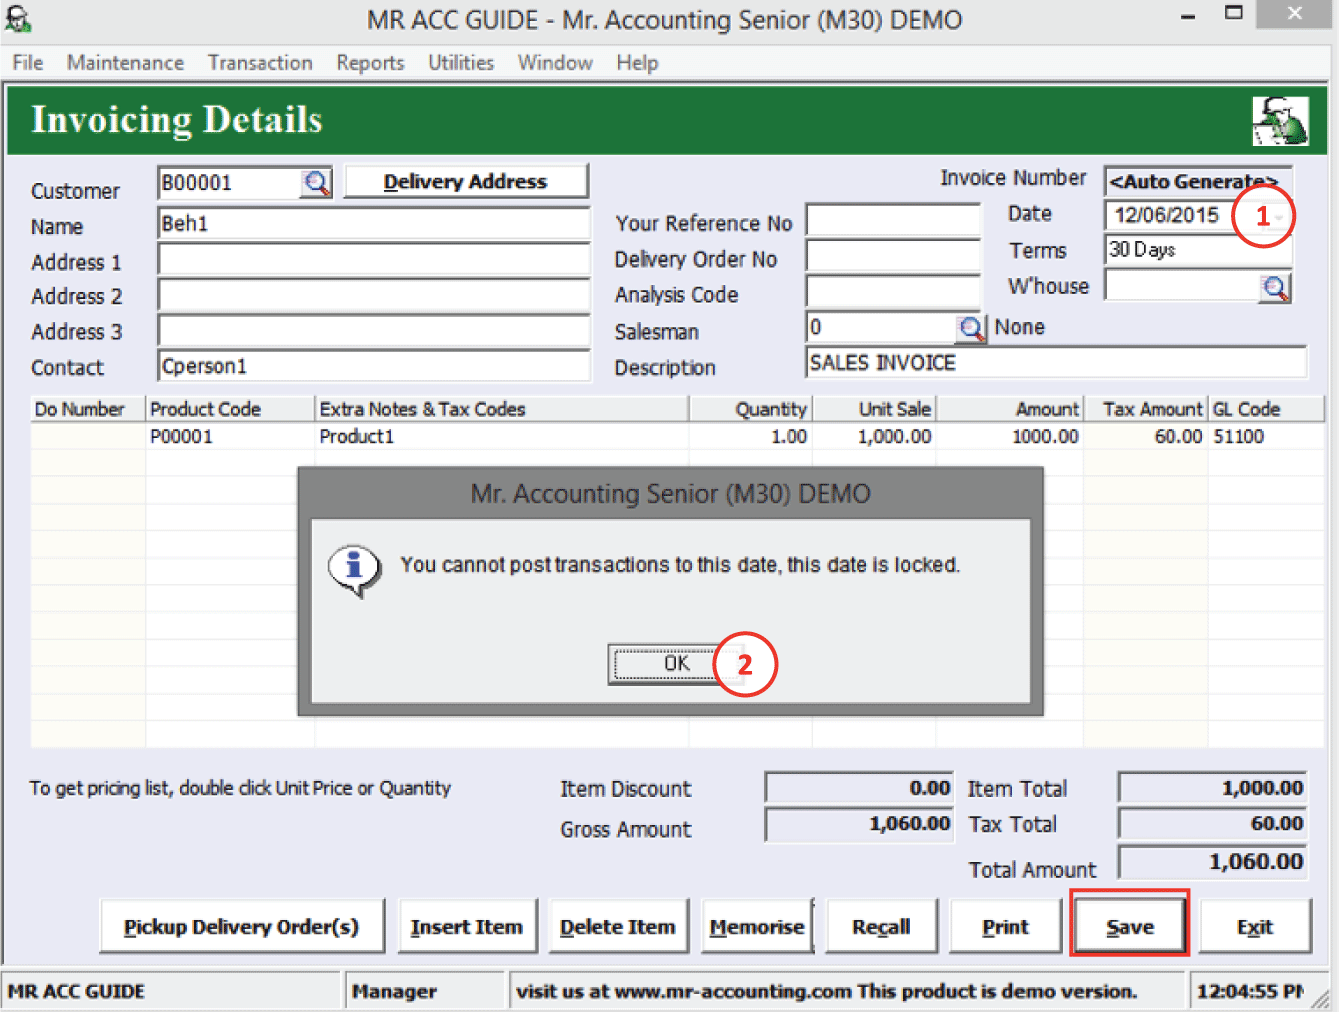Click the Extra Notes & Tax Codes header
This screenshot has height=1012, width=1339.
[x=502, y=409]
